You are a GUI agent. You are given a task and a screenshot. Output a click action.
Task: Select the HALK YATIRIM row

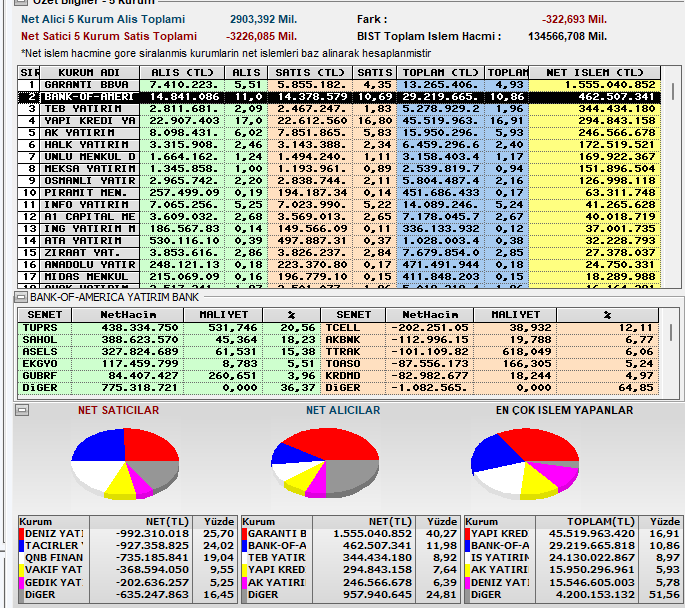pyautogui.click(x=339, y=145)
